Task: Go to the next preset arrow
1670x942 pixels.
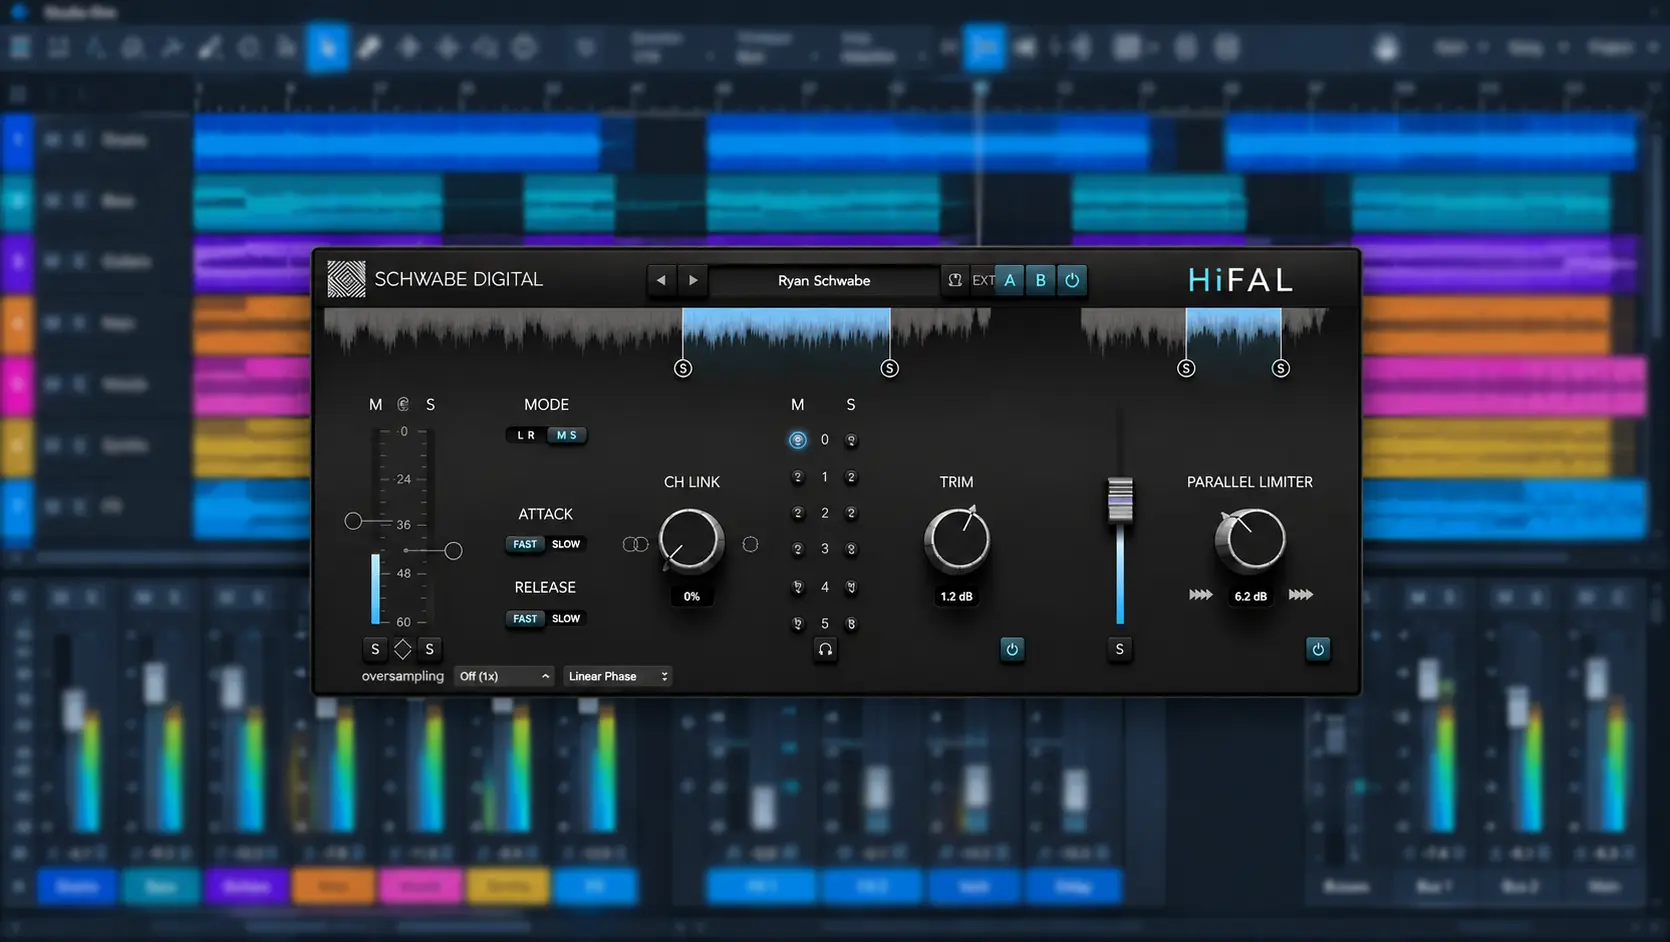Action: [693, 281]
